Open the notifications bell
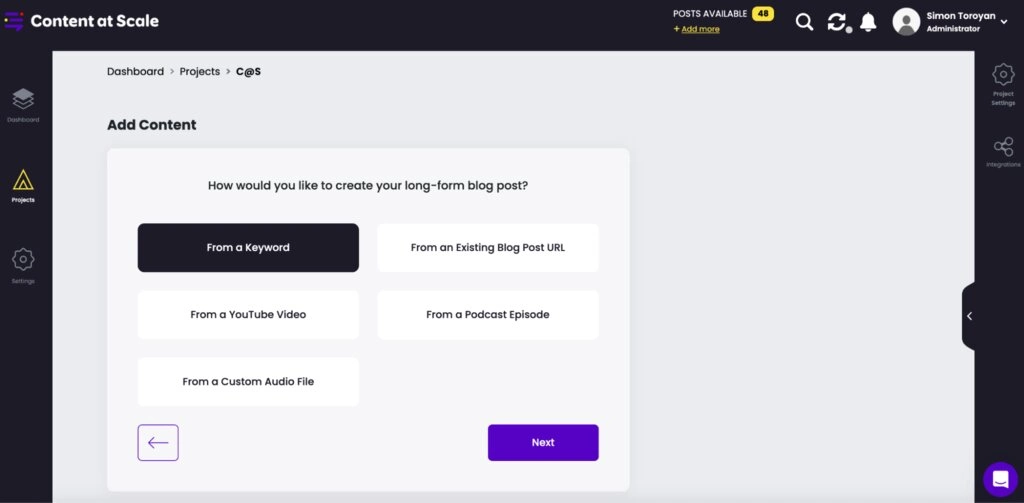The height and width of the screenshot is (503, 1024). point(868,22)
